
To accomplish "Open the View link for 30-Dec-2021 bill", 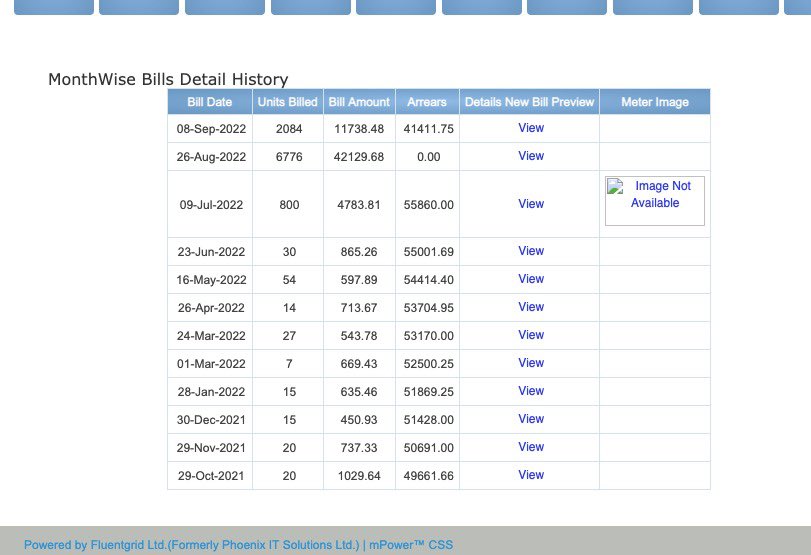I will (x=531, y=418).
